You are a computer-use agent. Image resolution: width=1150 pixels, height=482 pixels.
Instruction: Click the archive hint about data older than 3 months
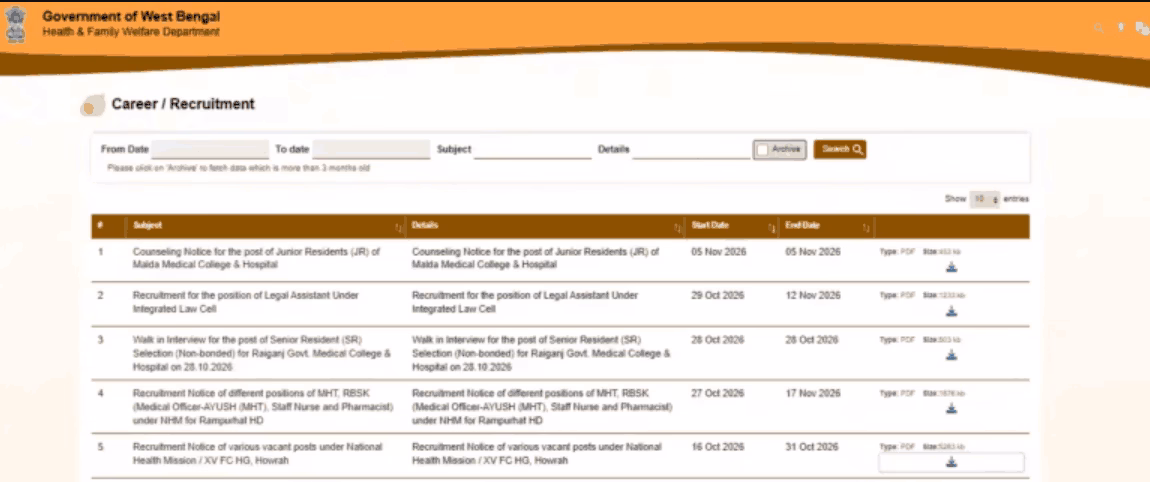point(238,168)
